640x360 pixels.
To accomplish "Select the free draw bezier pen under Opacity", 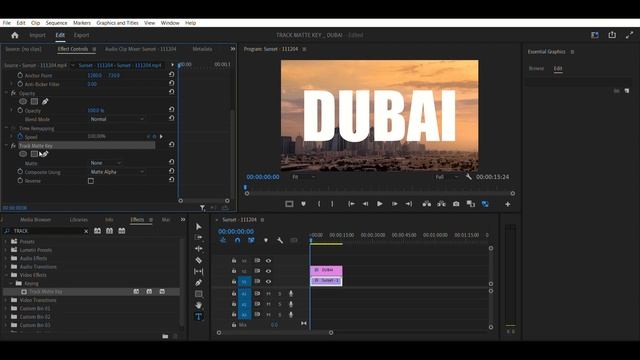I will pyautogui.click(x=45, y=101).
